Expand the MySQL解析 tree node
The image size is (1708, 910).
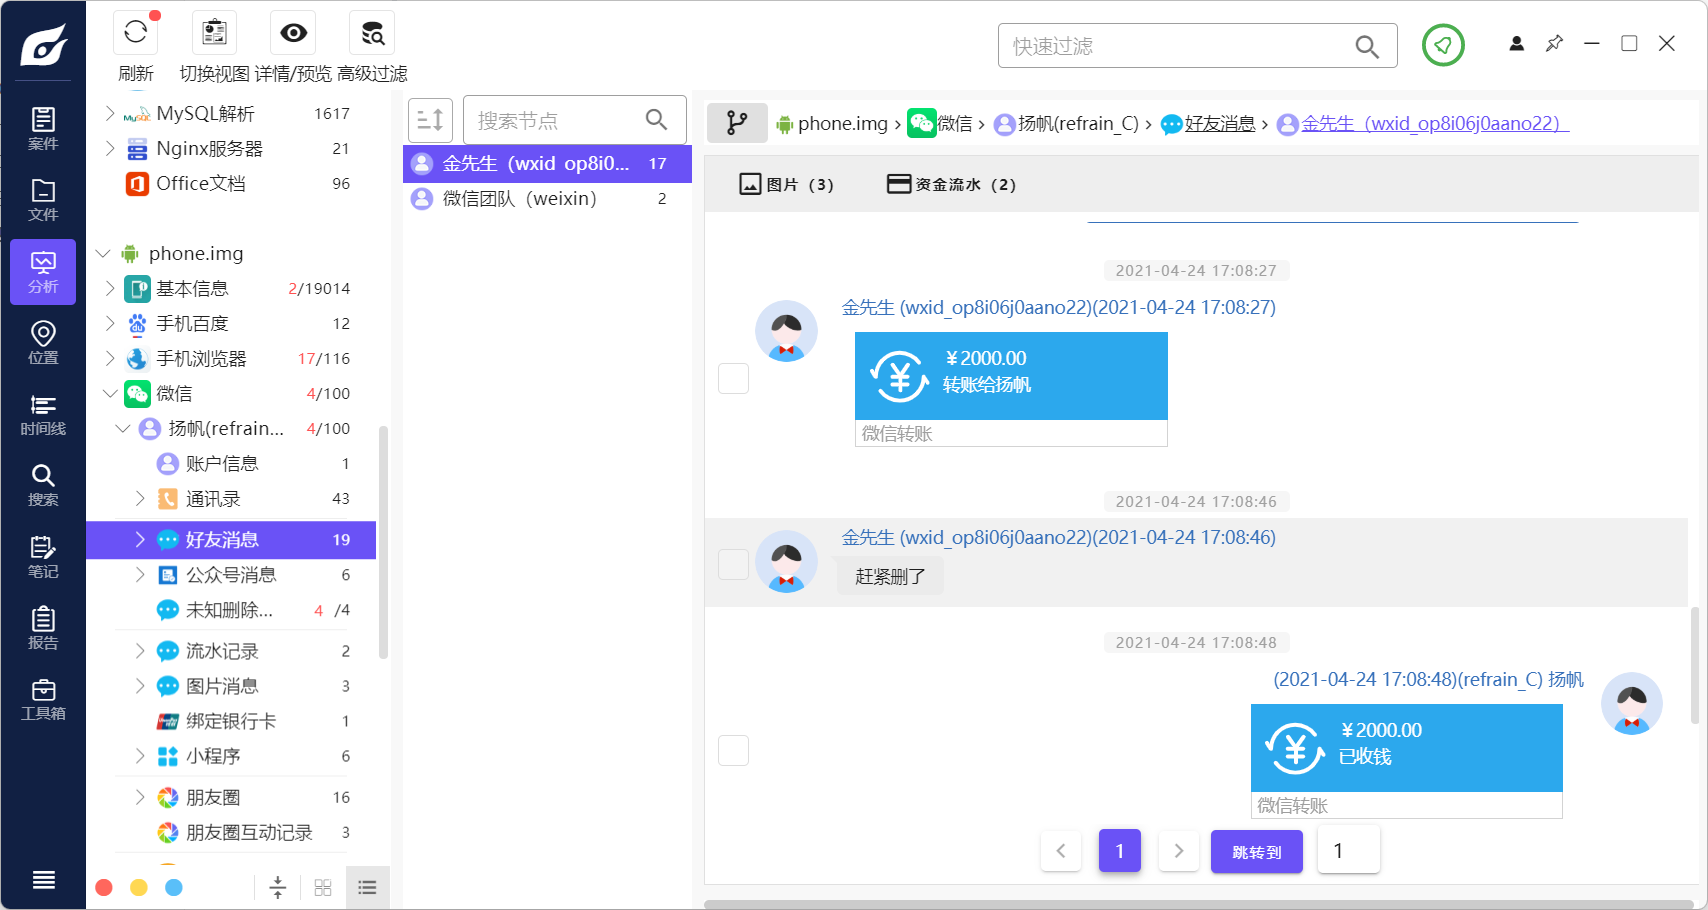click(x=110, y=113)
